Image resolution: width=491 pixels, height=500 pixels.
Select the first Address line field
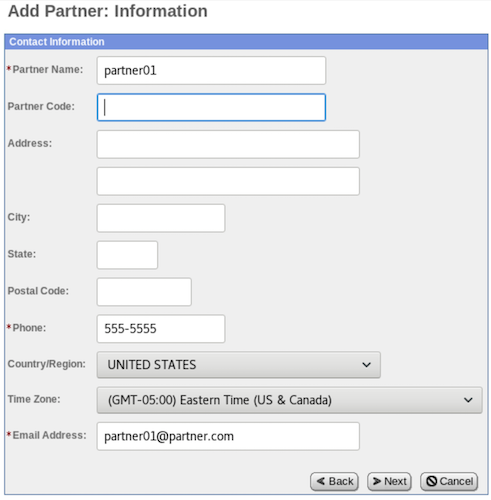228,144
